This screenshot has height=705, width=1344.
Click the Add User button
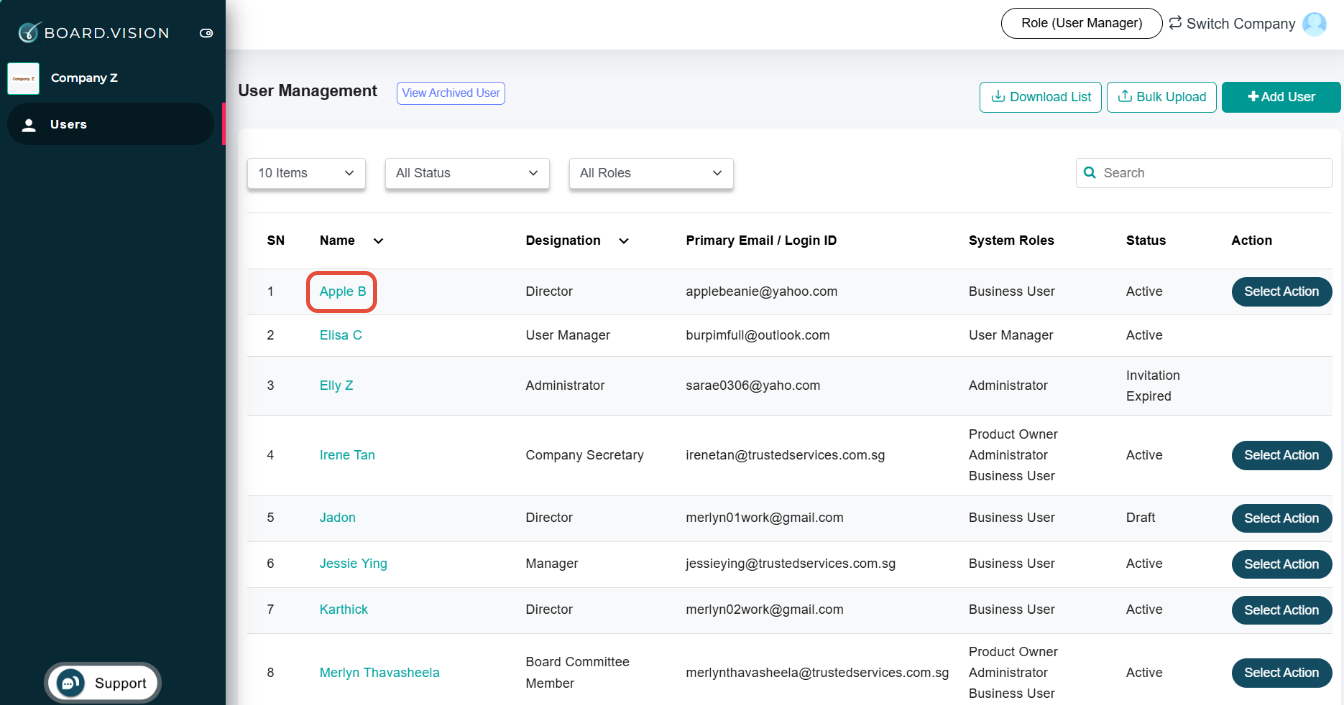(1281, 97)
